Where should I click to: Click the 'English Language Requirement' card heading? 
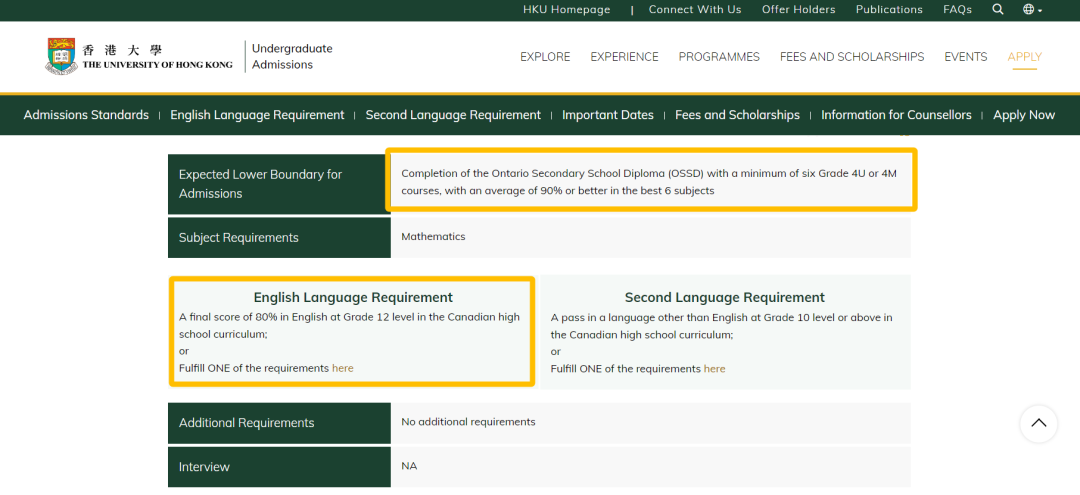(353, 297)
